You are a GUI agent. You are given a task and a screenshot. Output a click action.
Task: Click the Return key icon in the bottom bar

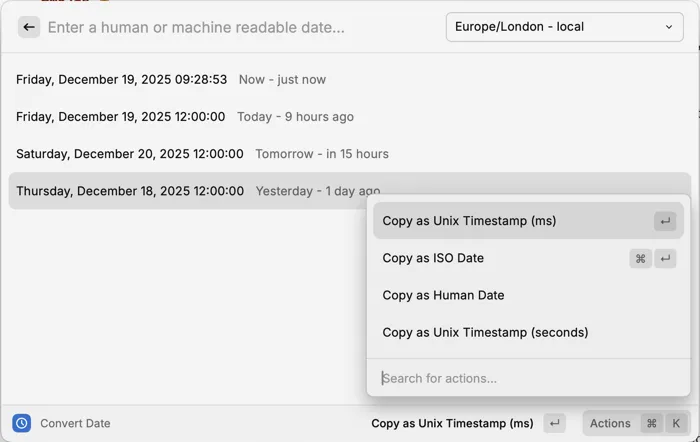tap(556, 423)
